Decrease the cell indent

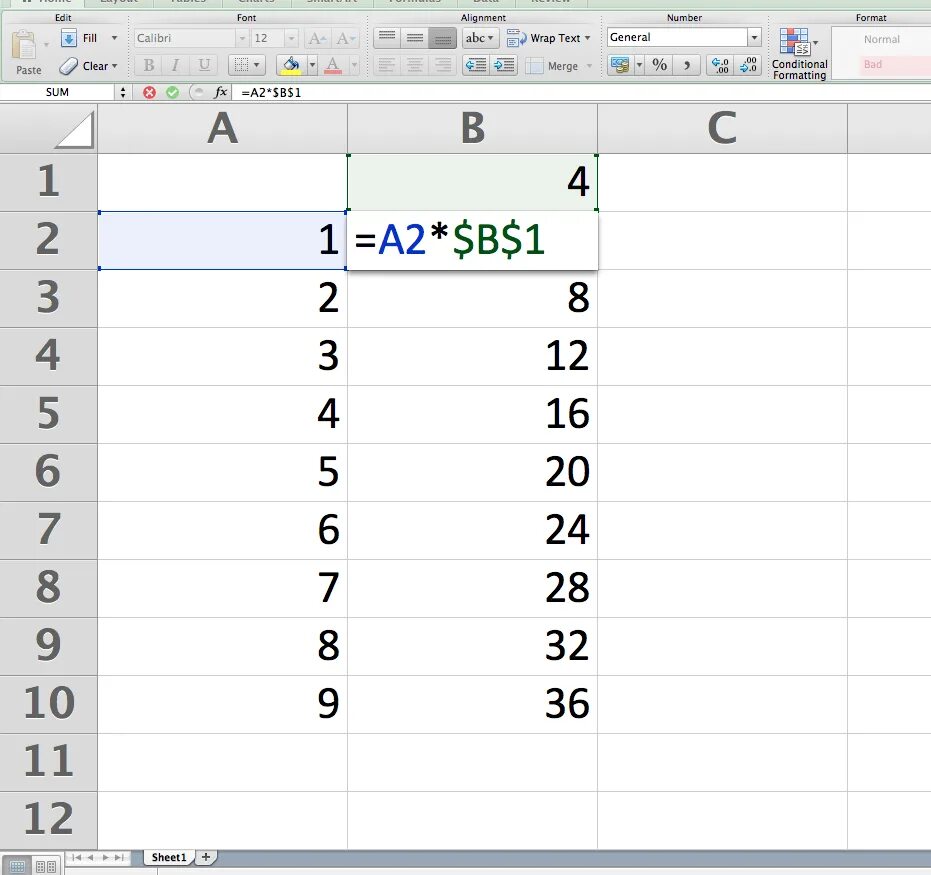476,65
